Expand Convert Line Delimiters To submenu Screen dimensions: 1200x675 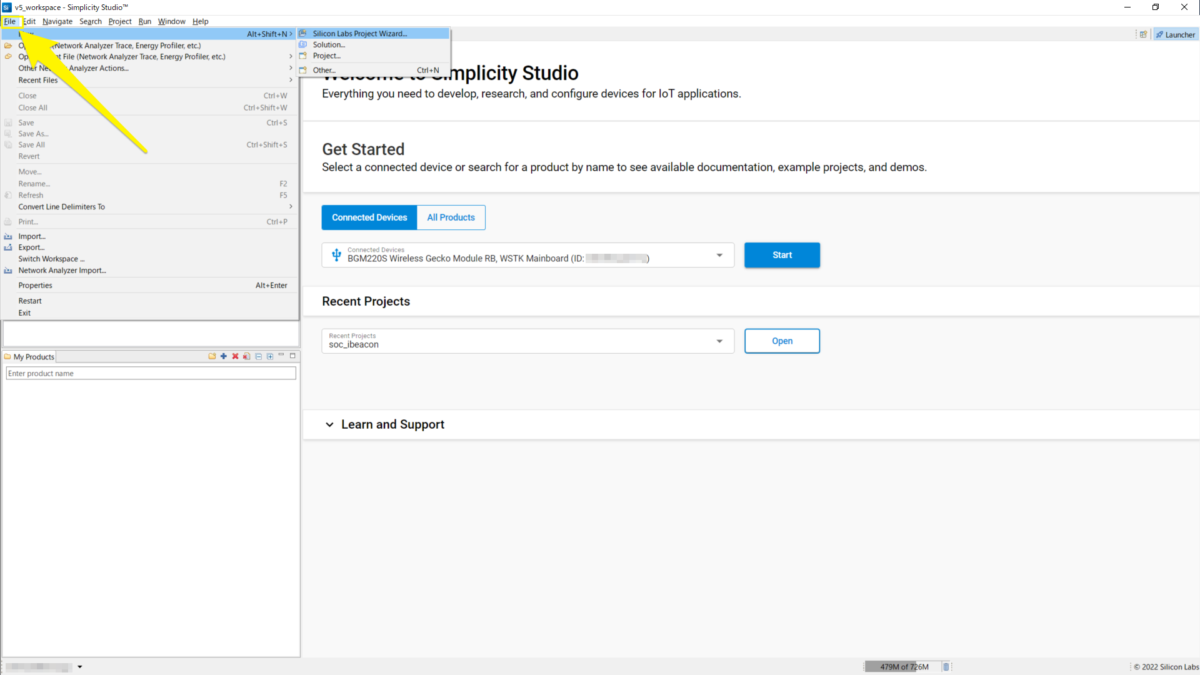tap(150, 207)
